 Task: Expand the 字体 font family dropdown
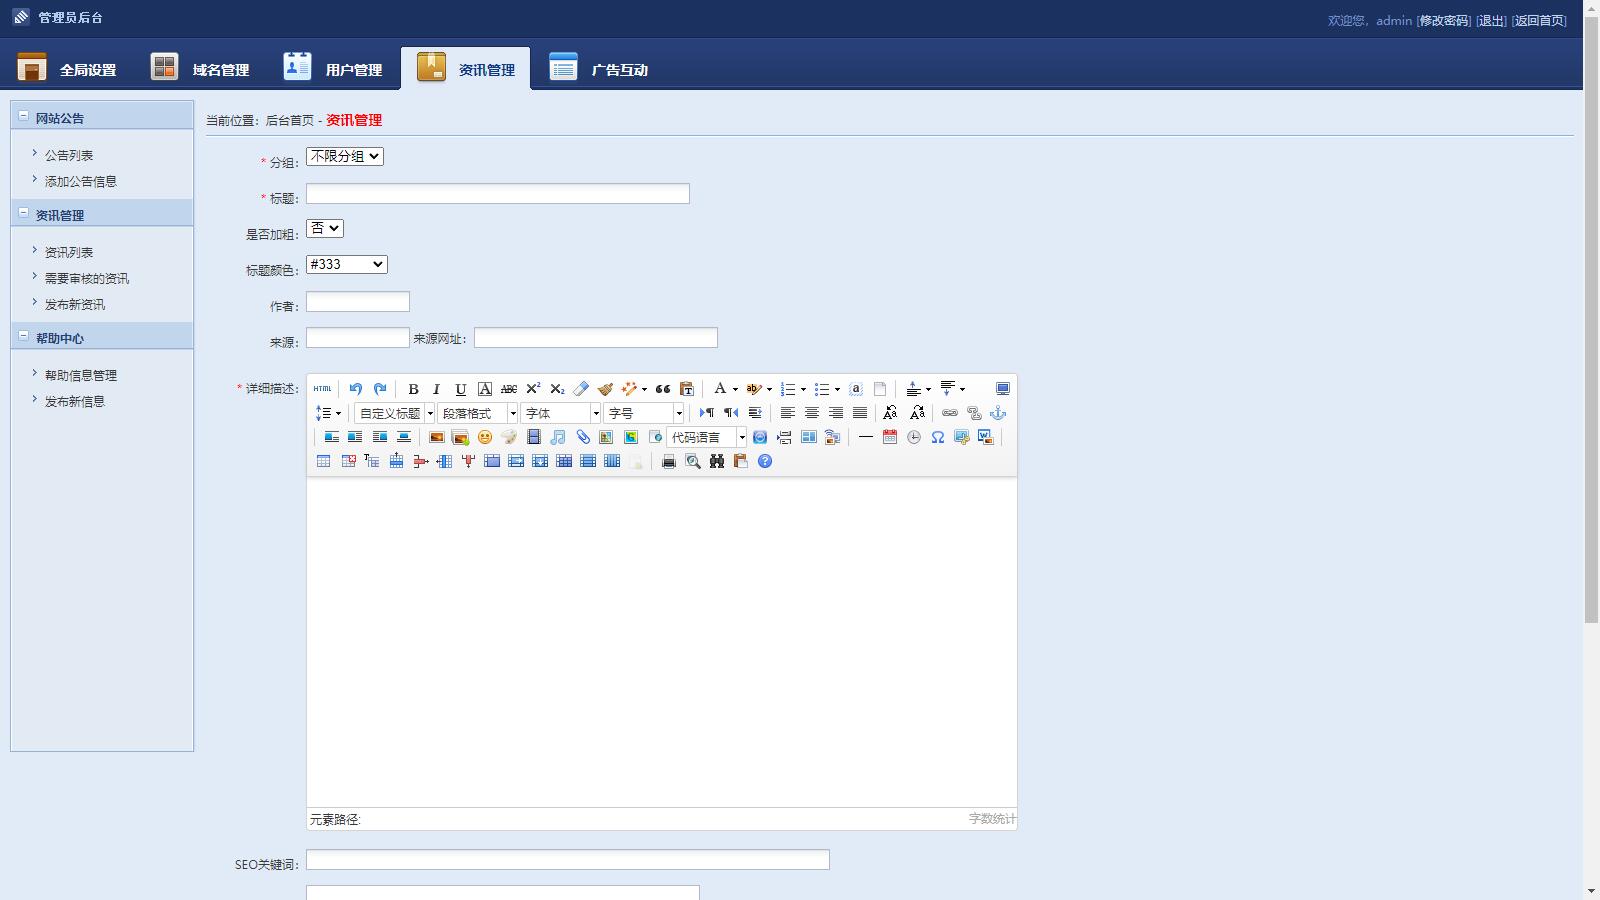pyautogui.click(x=561, y=413)
